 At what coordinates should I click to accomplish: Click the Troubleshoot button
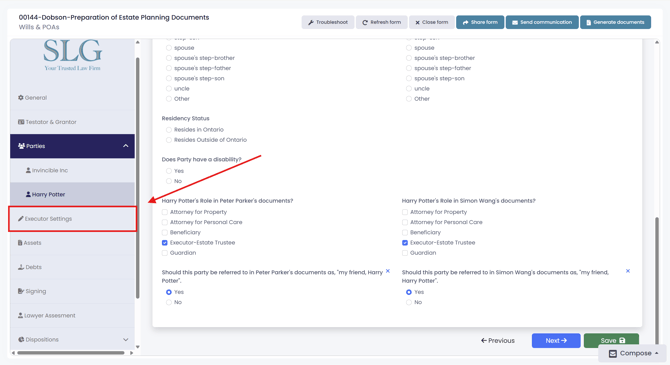coord(328,22)
